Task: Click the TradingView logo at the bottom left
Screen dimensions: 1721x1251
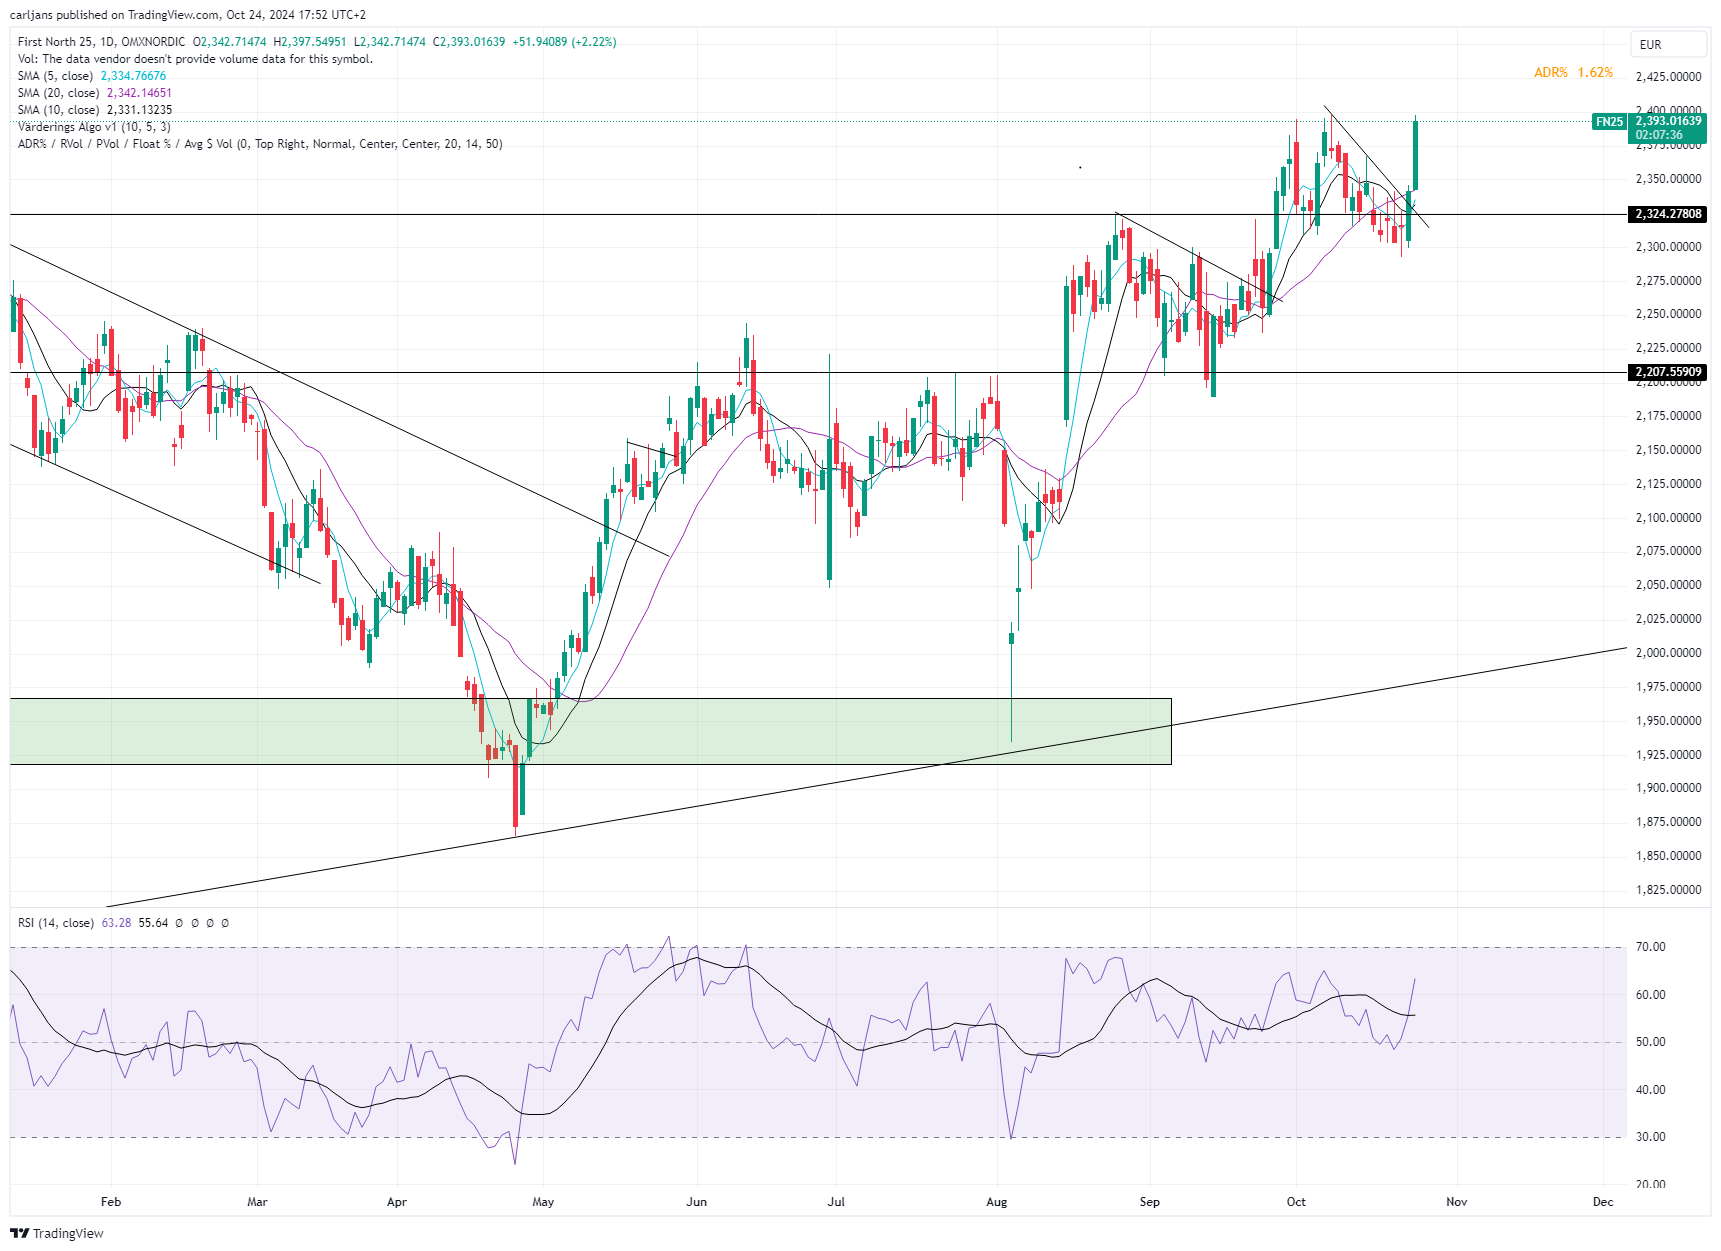Action: click(57, 1233)
